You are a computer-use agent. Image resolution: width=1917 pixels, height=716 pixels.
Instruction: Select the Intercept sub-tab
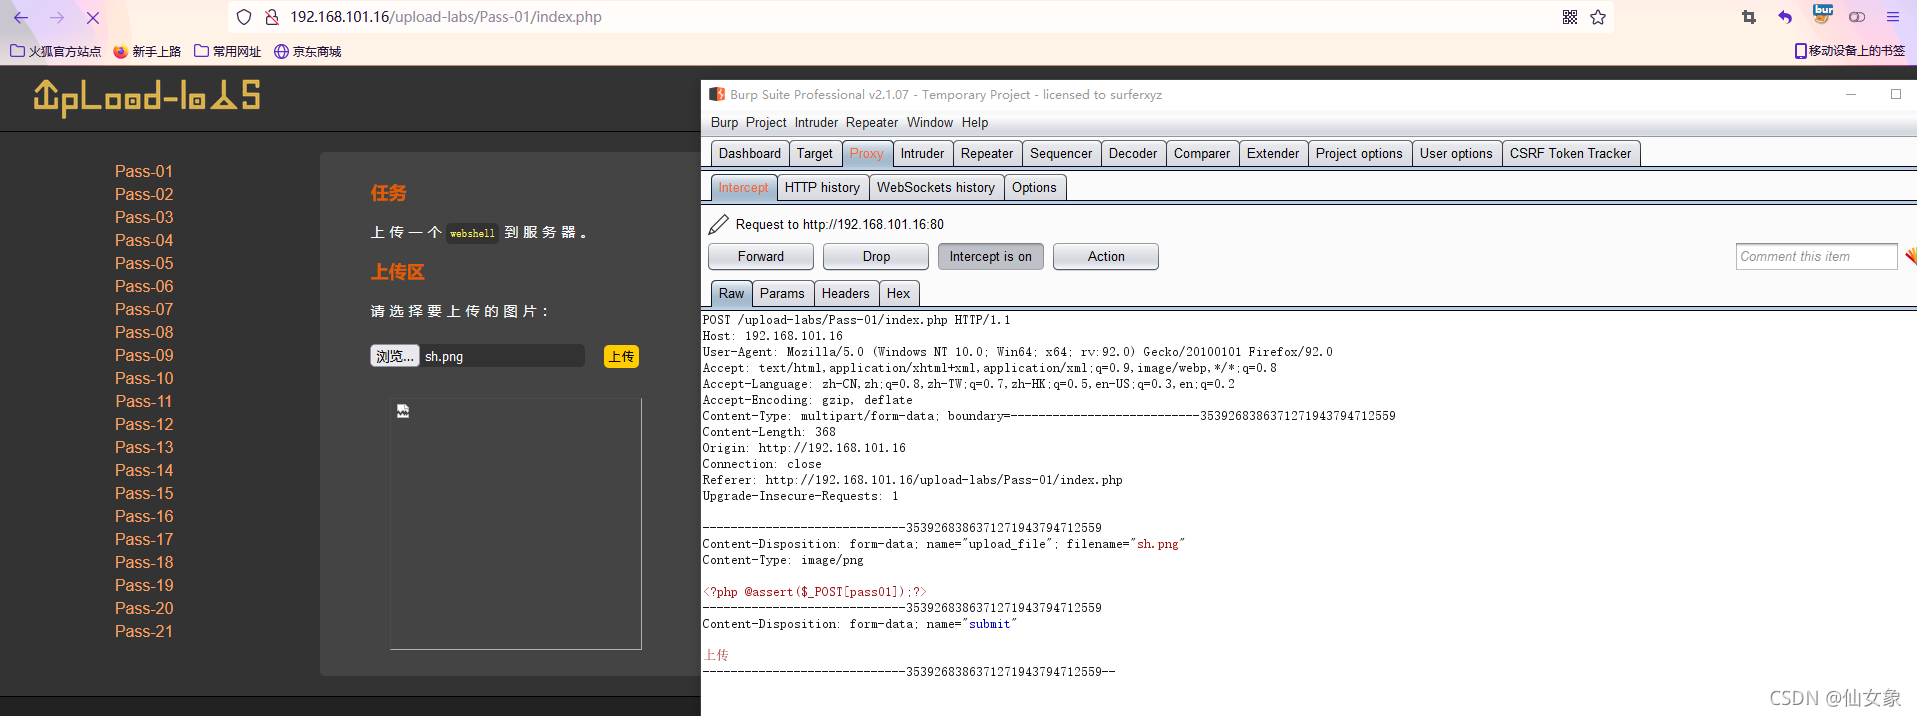(x=743, y=187)
